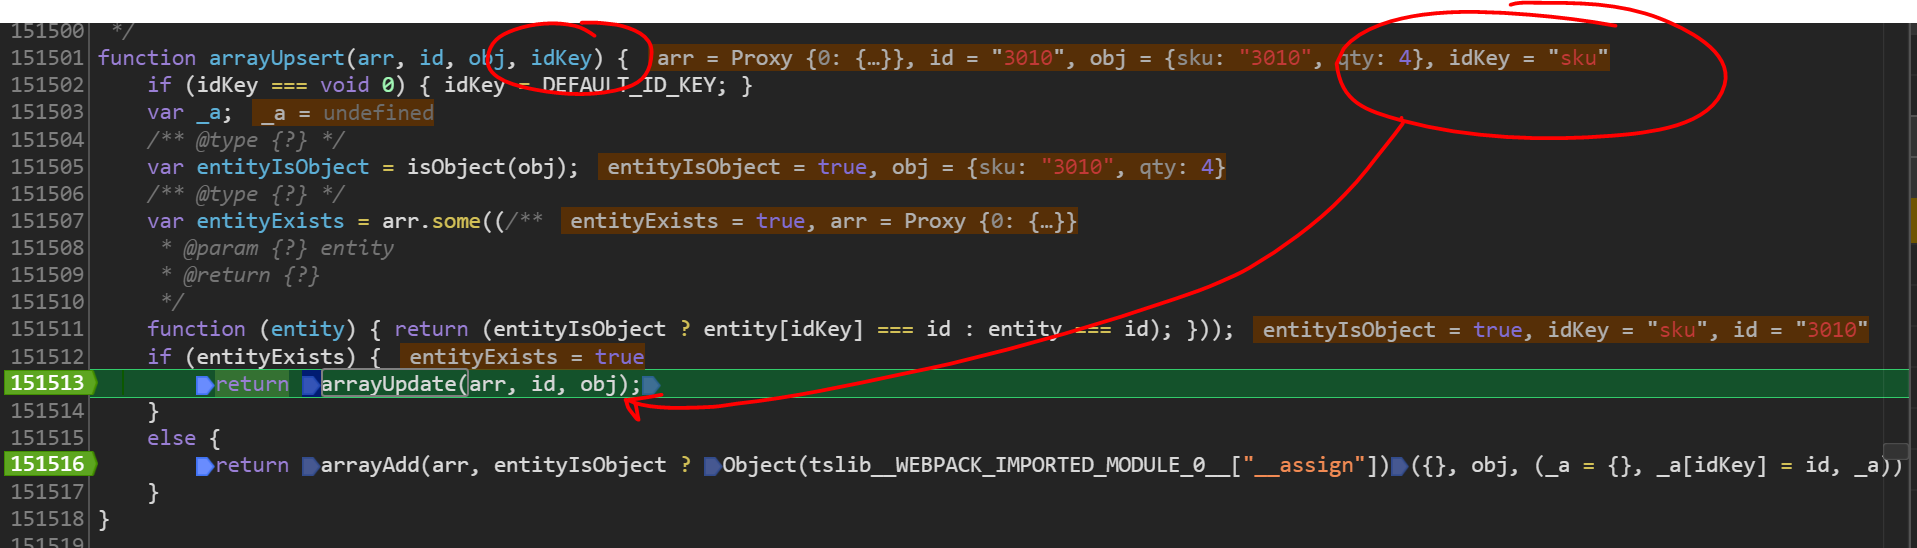Set a breakpoint on line number 151507

tap(47, 220)
